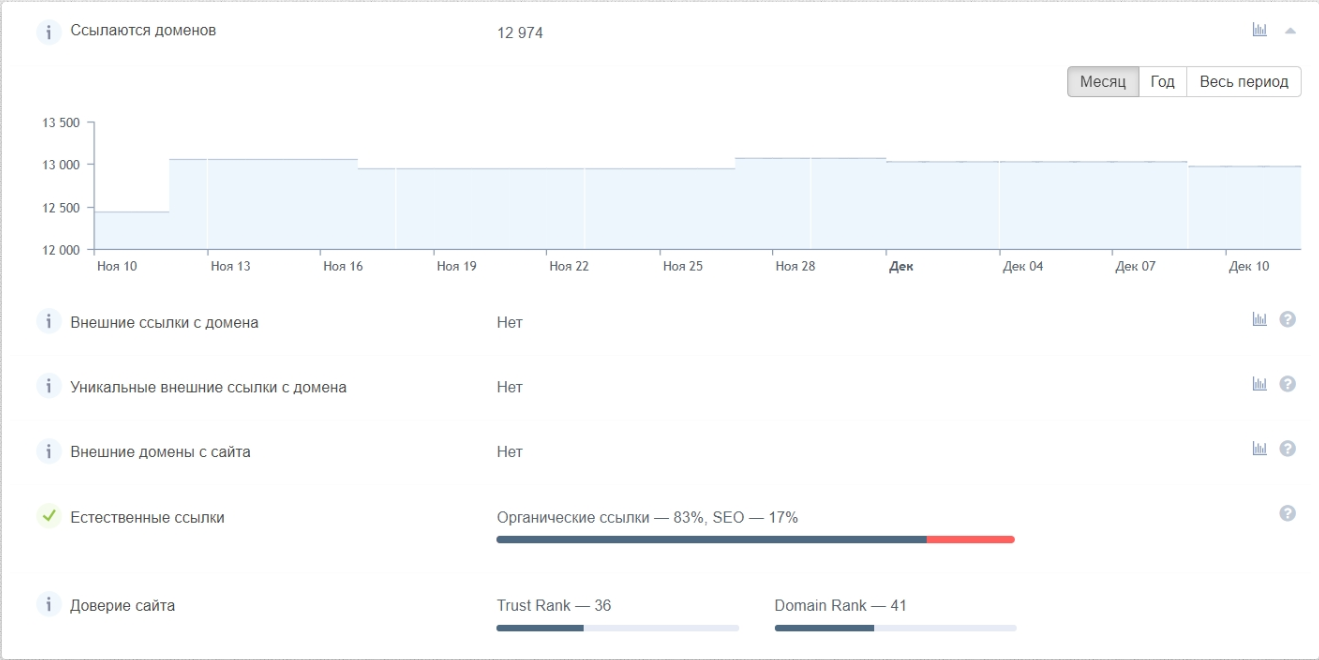Collapse the Ссылаются доменов chart arrow
This screenshot has height=660, width=1319.
click(1290, 31)
